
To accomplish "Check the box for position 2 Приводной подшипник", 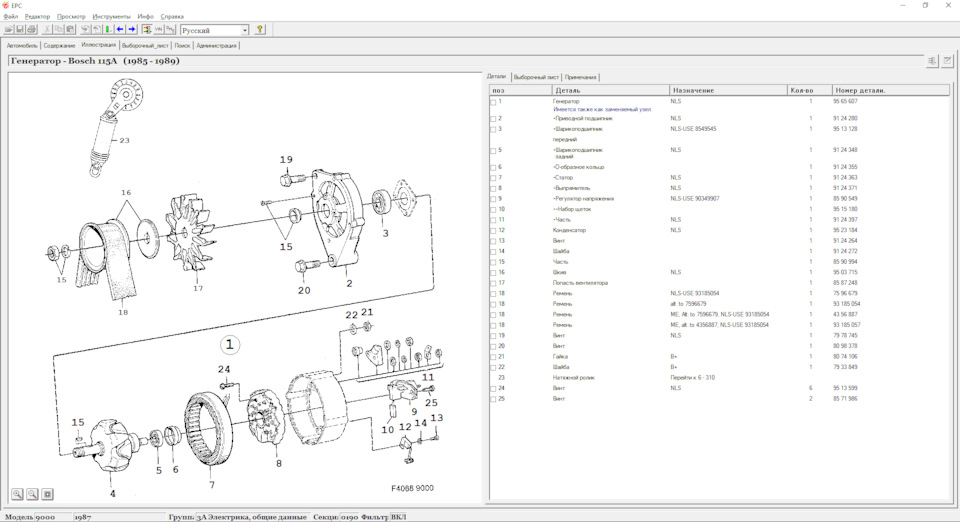I will tap(493, 119).
